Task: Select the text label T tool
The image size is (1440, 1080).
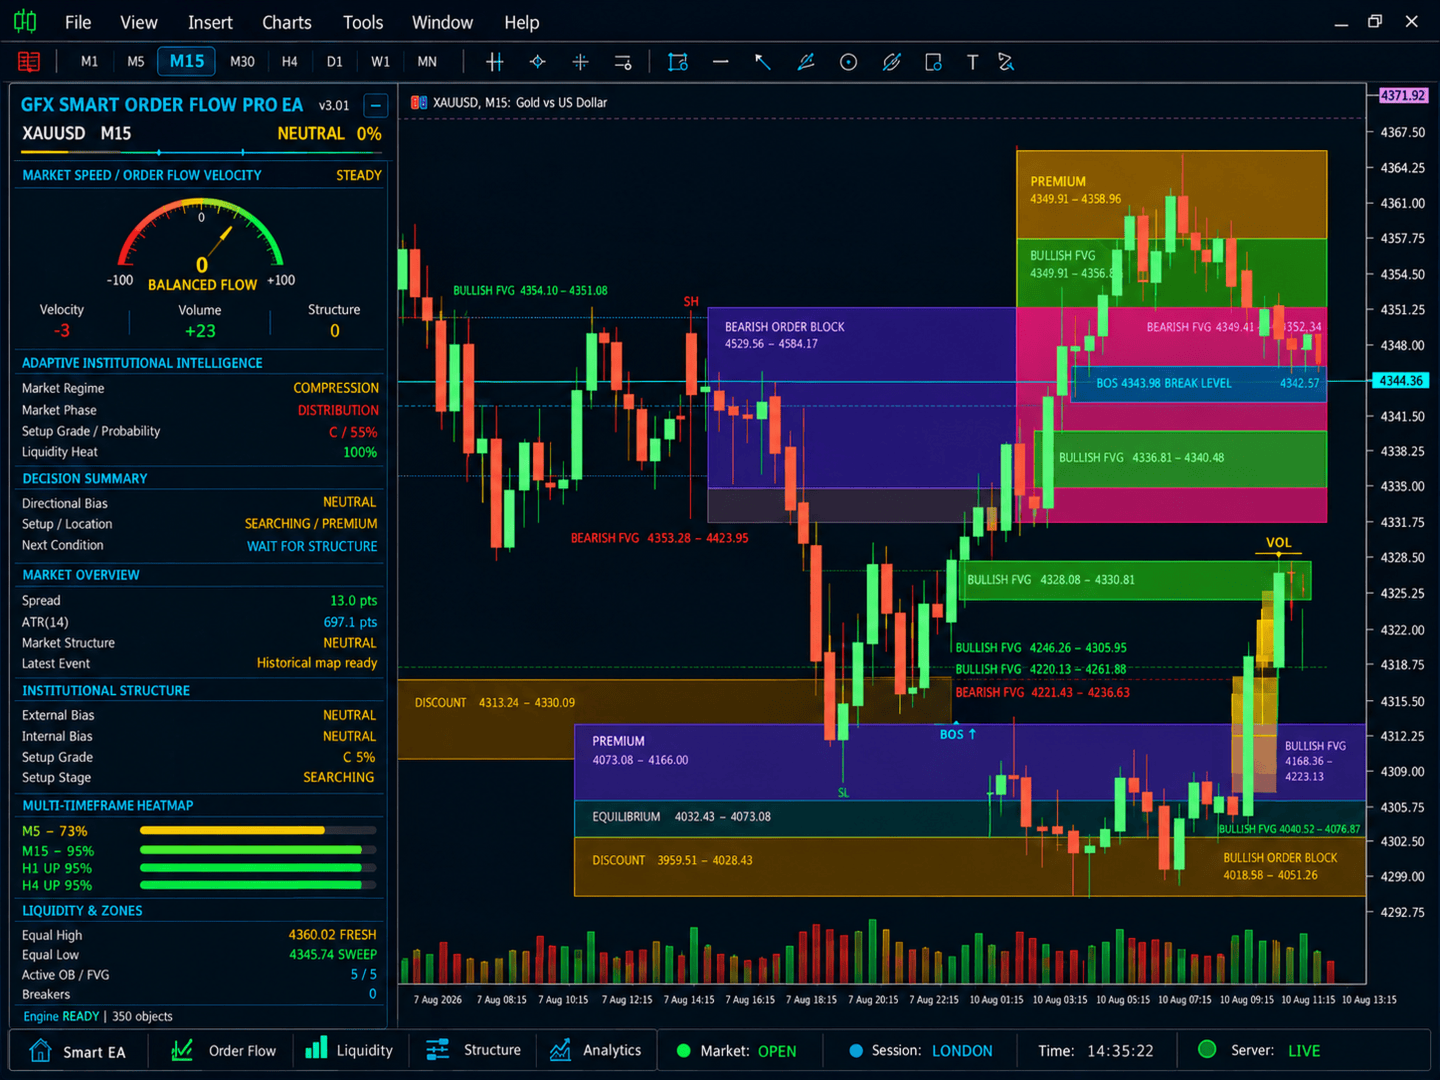Action: coord(972,62)
